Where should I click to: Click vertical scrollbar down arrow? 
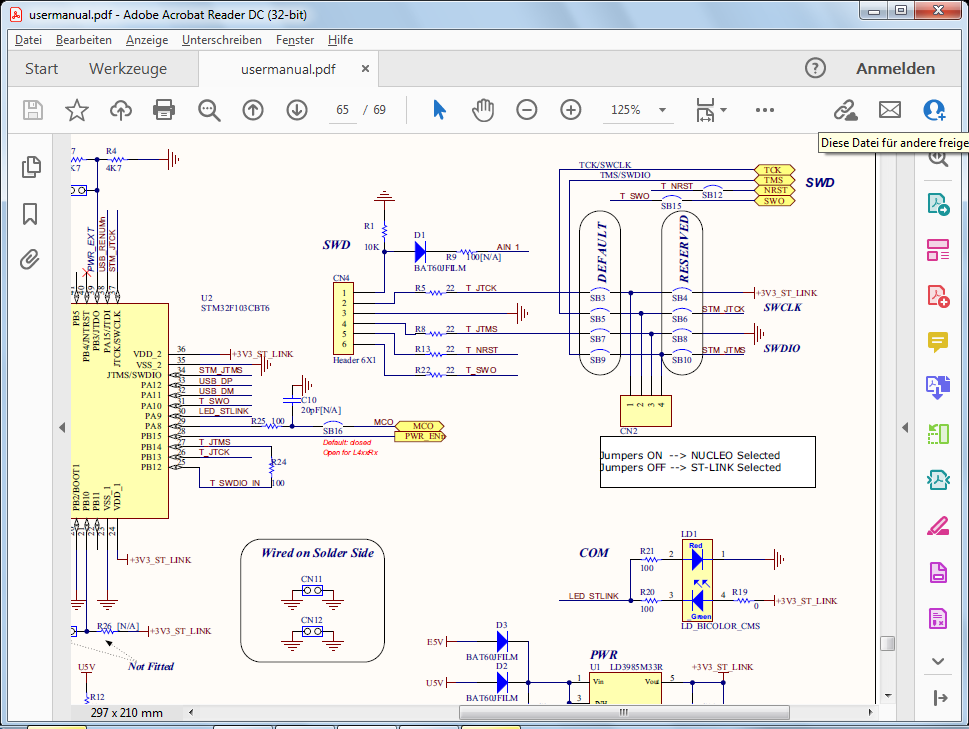(x=887, y=696)
